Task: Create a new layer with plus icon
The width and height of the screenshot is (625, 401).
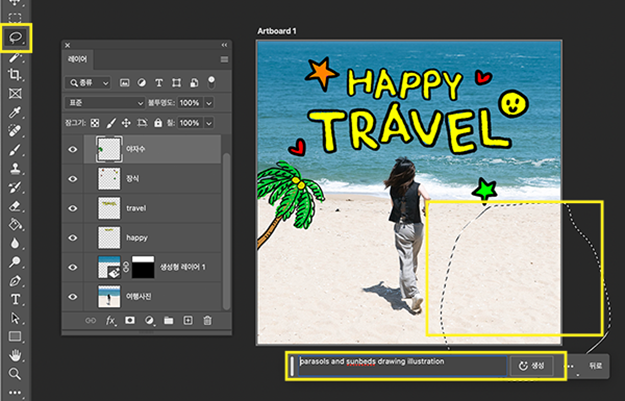Action: tap(188, 320)
